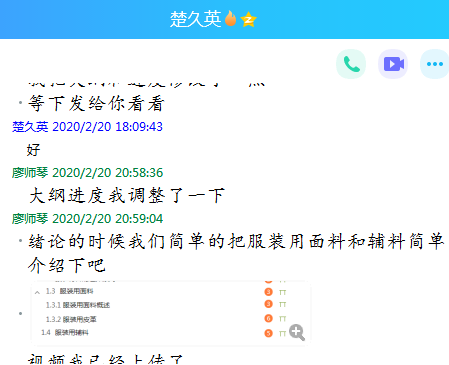Click the message 大纲进度我调整了一下
Image resolution: width=449 pixels, height=365 pixels.
127,195
